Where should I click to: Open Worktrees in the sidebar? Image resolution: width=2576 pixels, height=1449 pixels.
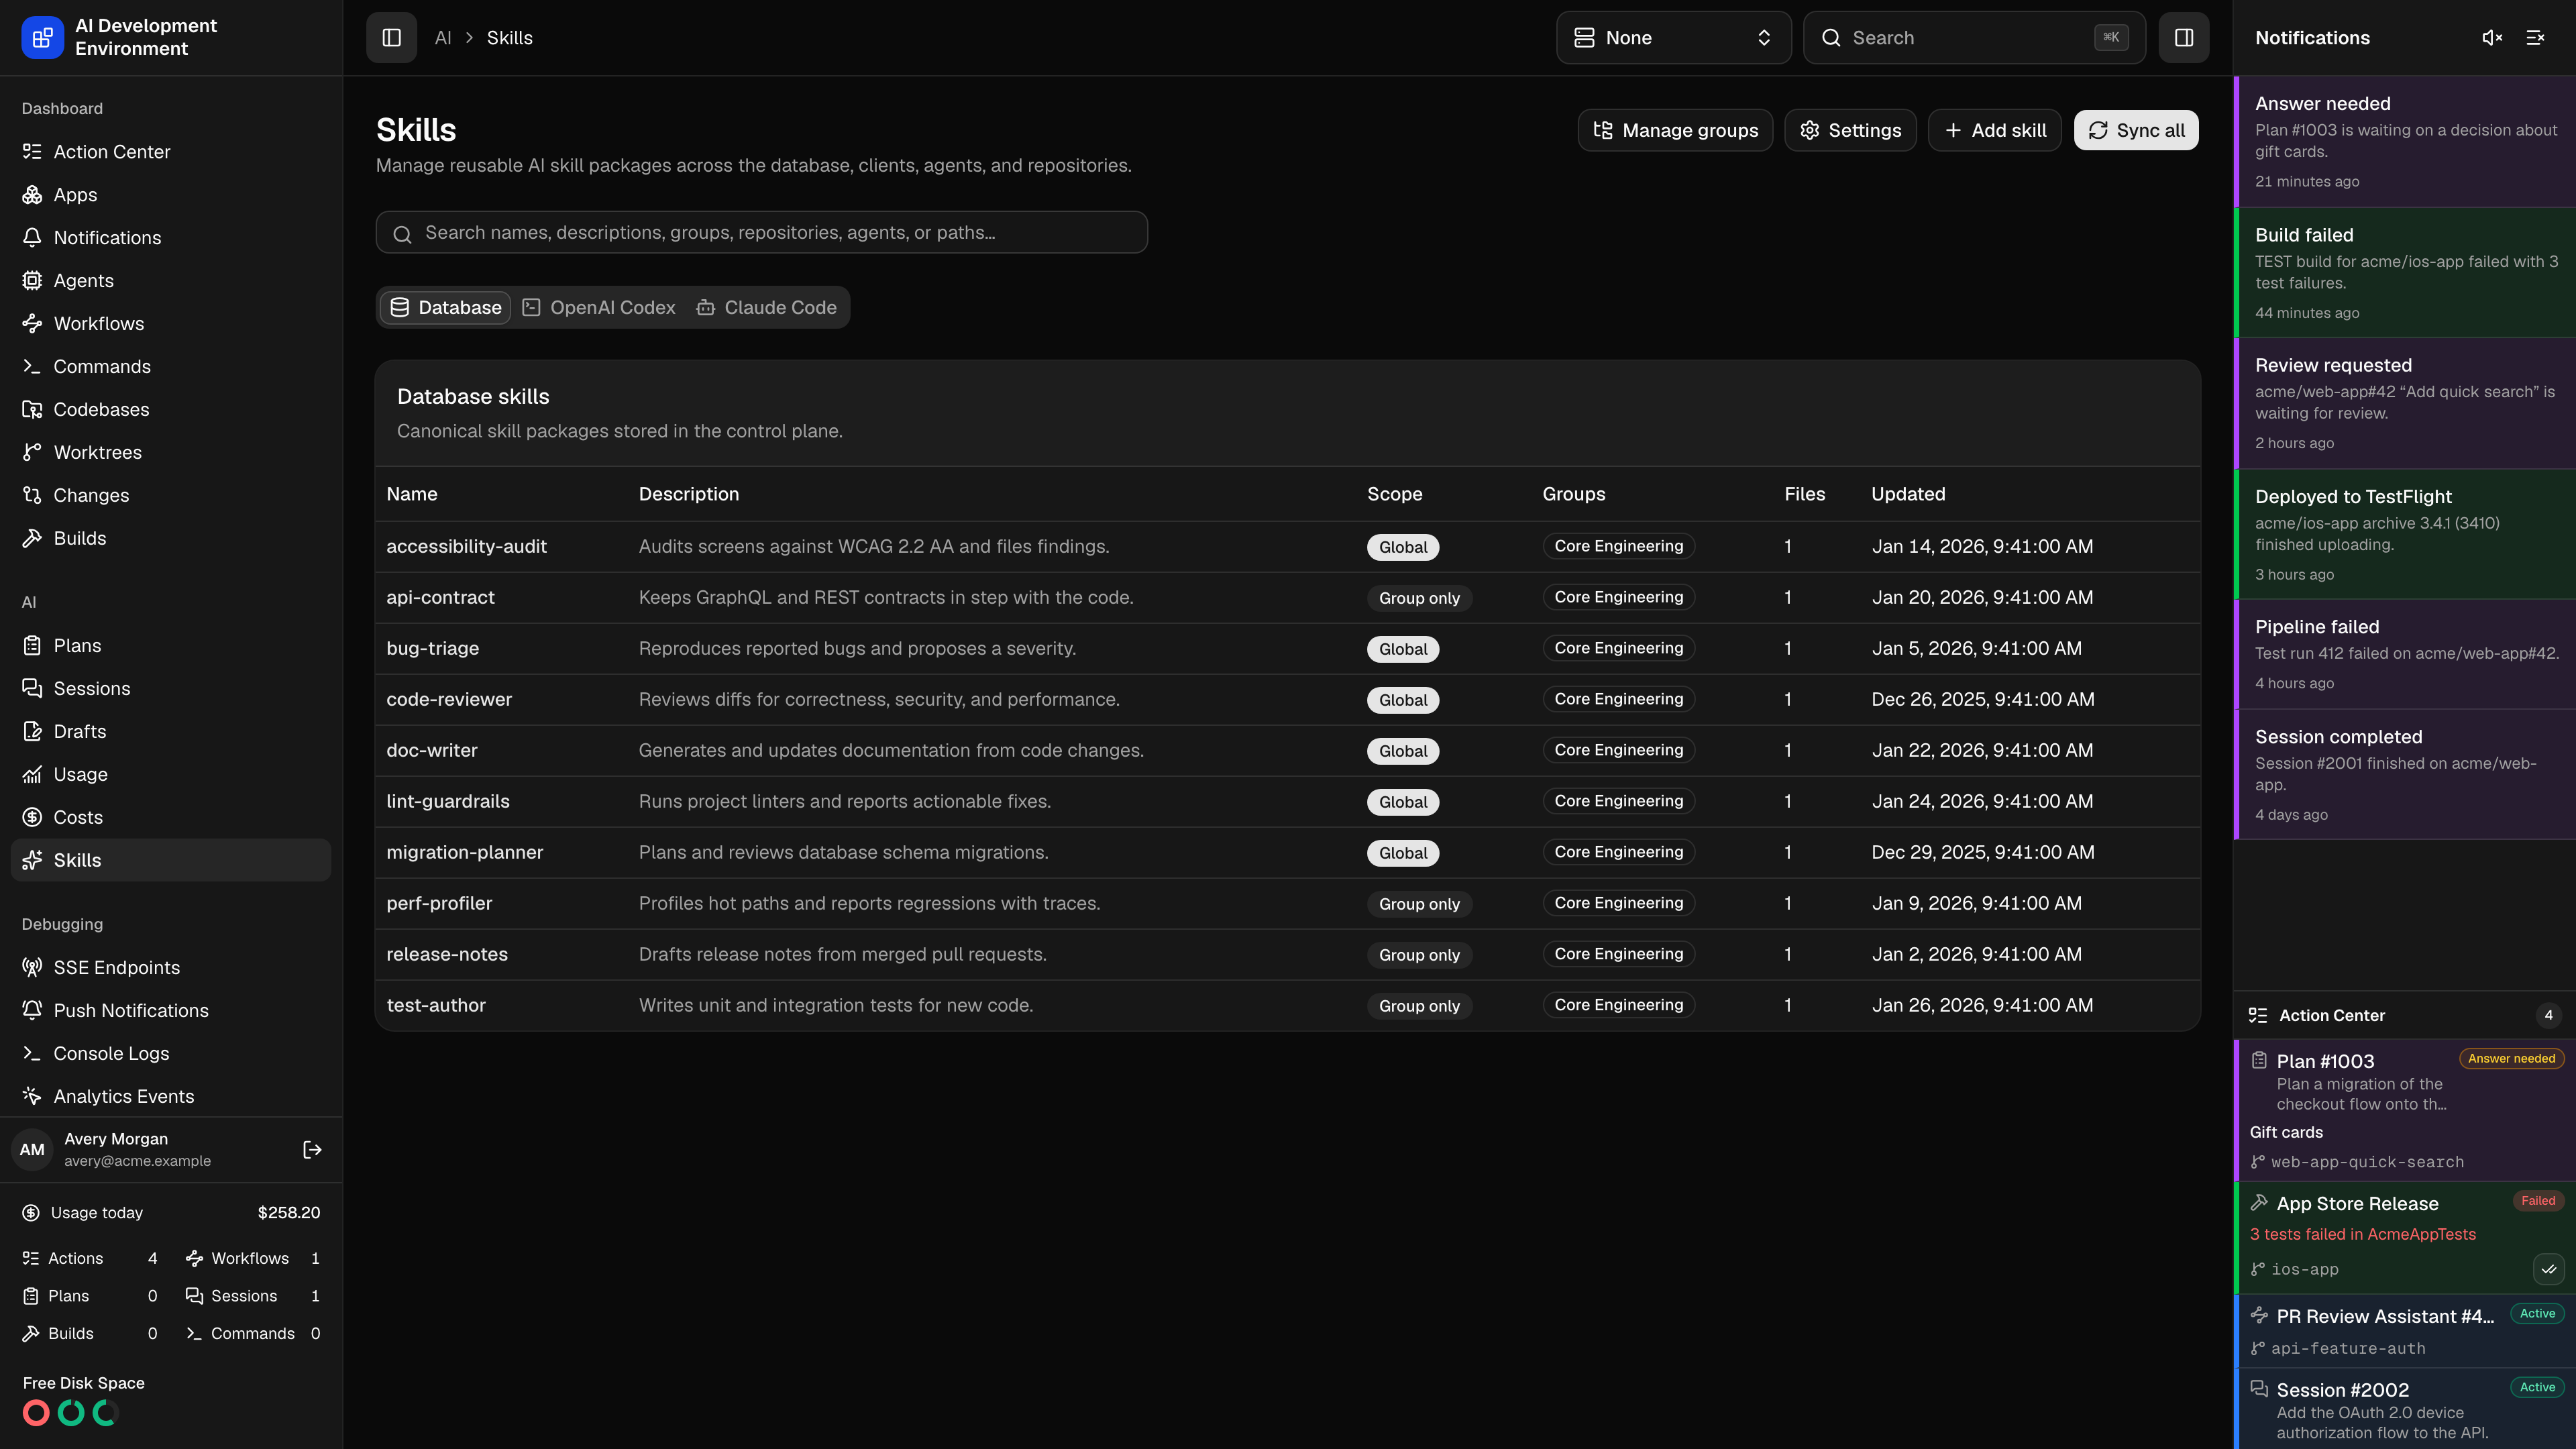171,453
